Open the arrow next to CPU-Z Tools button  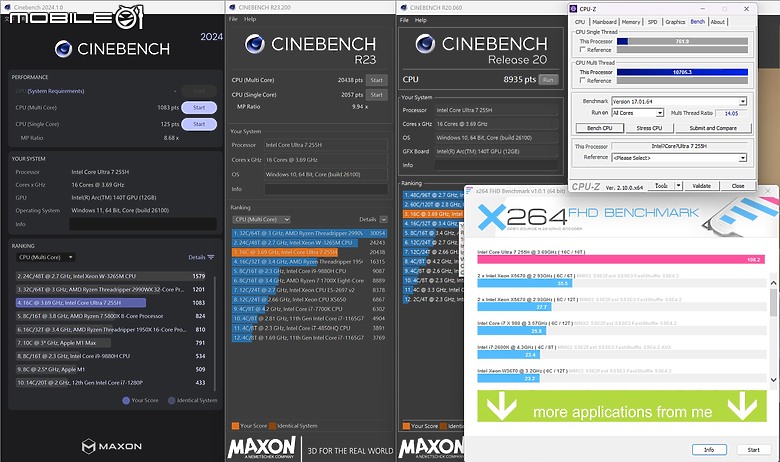click(x=678, y=185)
